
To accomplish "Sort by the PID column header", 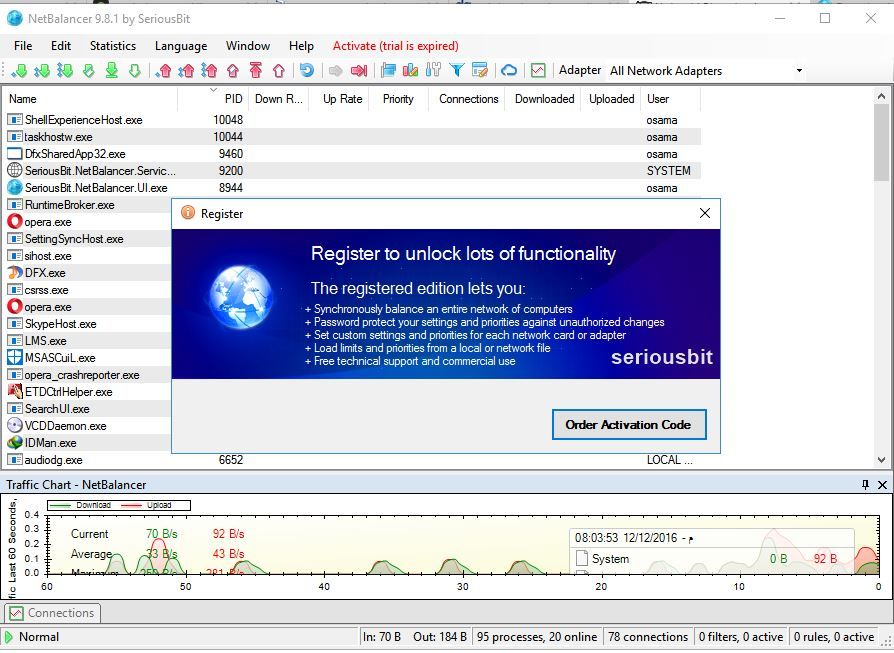I will (x=213, y=99).
